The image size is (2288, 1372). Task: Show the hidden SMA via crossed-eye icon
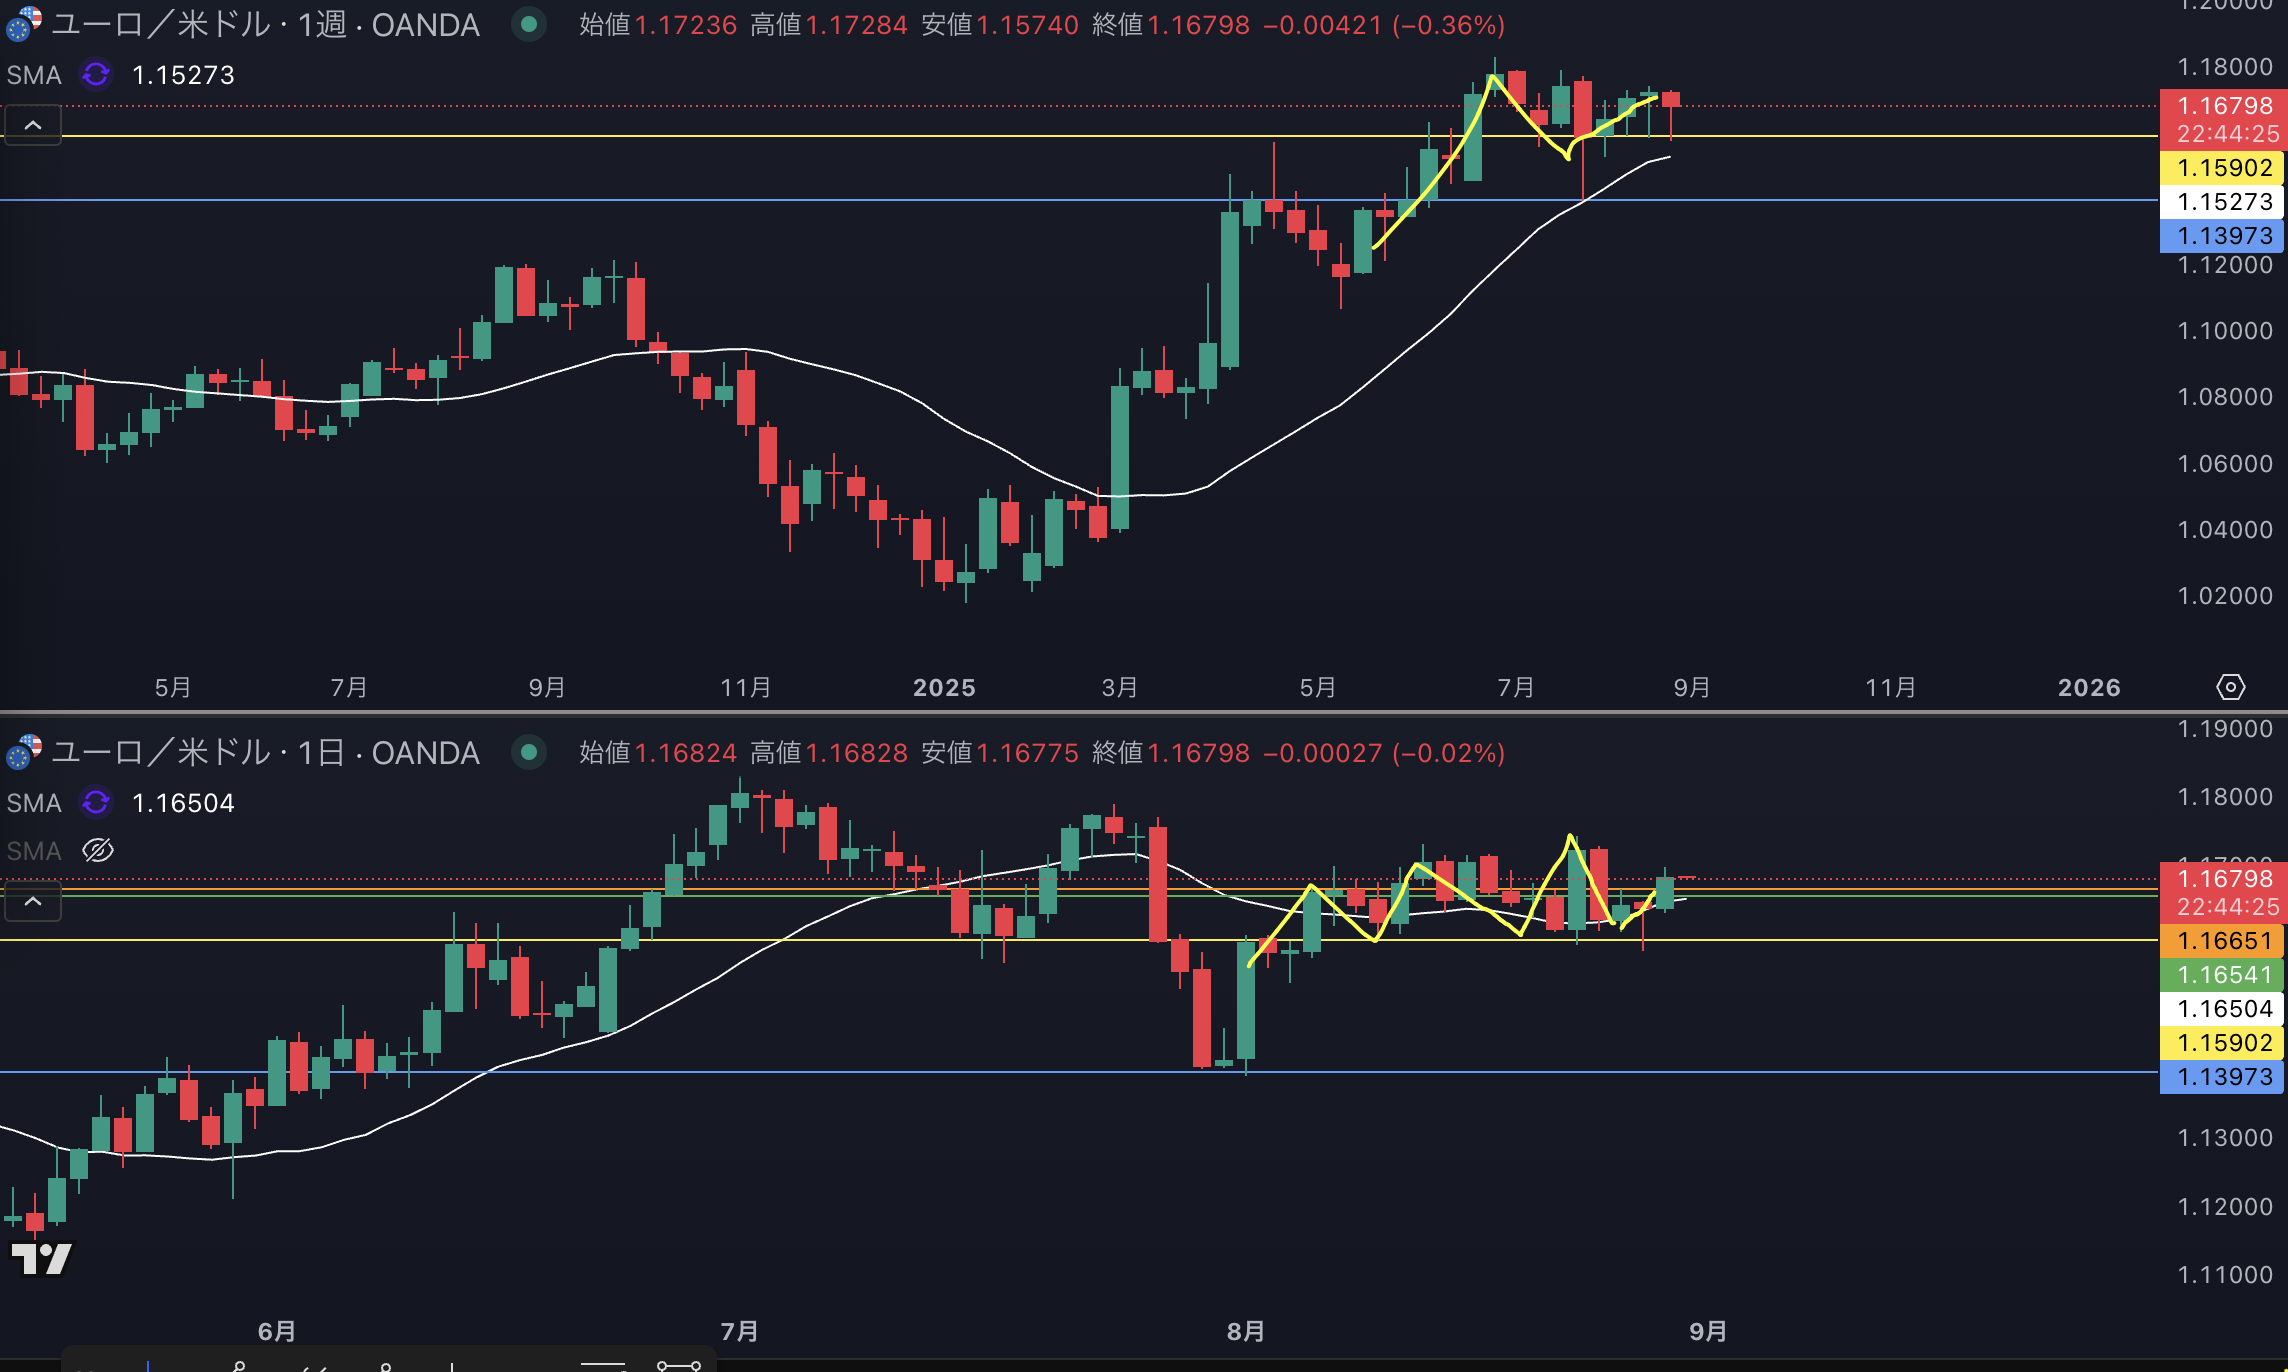pos(98,851)
